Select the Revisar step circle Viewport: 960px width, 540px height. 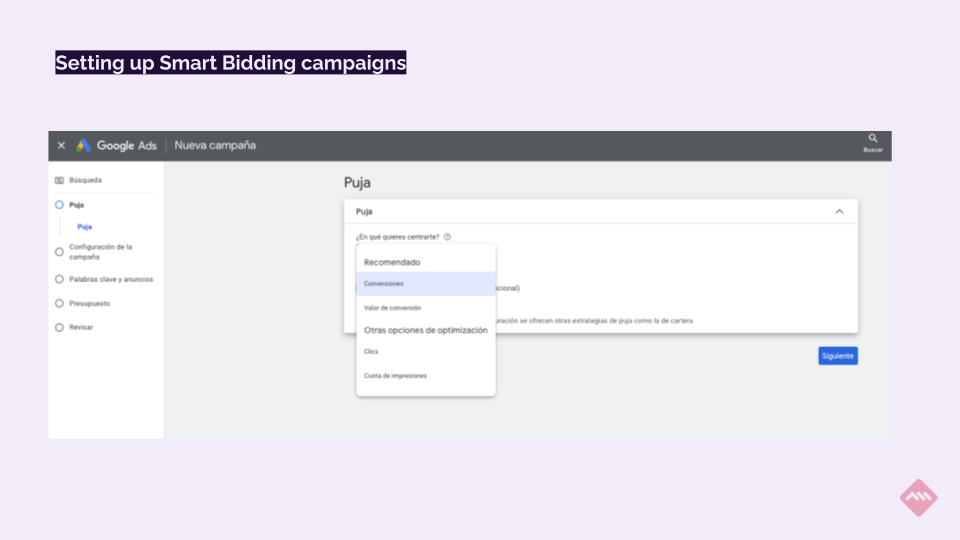pos(59,328)
